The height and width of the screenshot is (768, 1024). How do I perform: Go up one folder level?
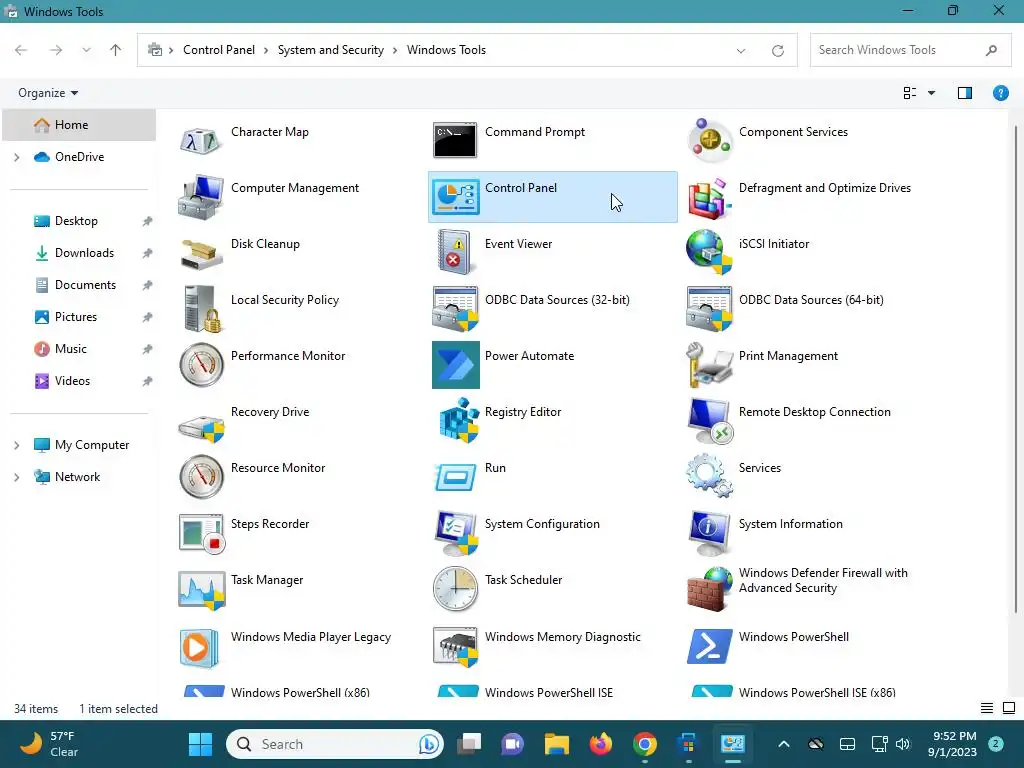116,50
